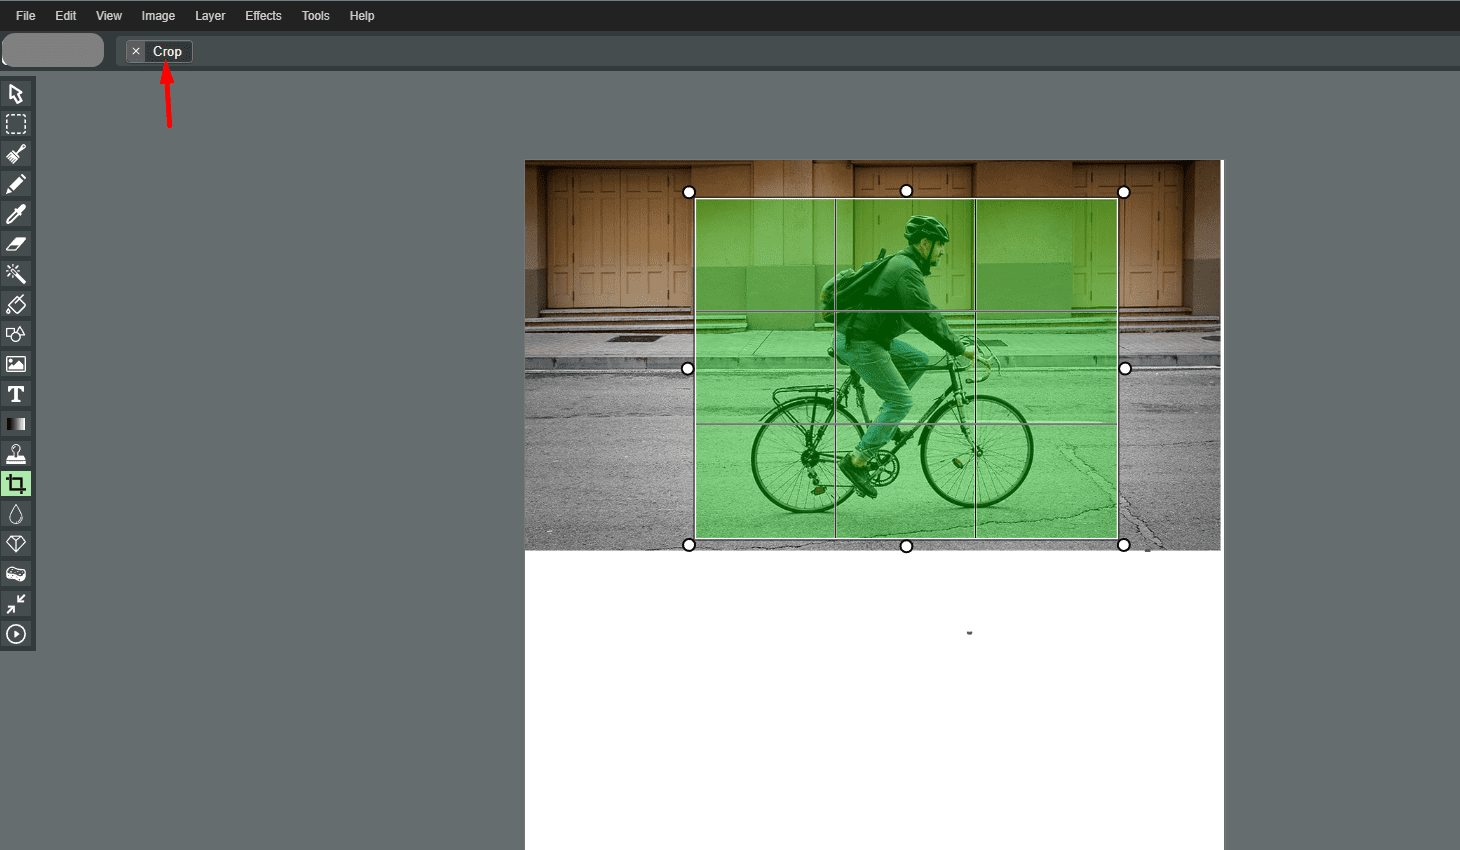Select the Magic Wand tool
This screenshot has height=850, width=1460.
point(16,274)
